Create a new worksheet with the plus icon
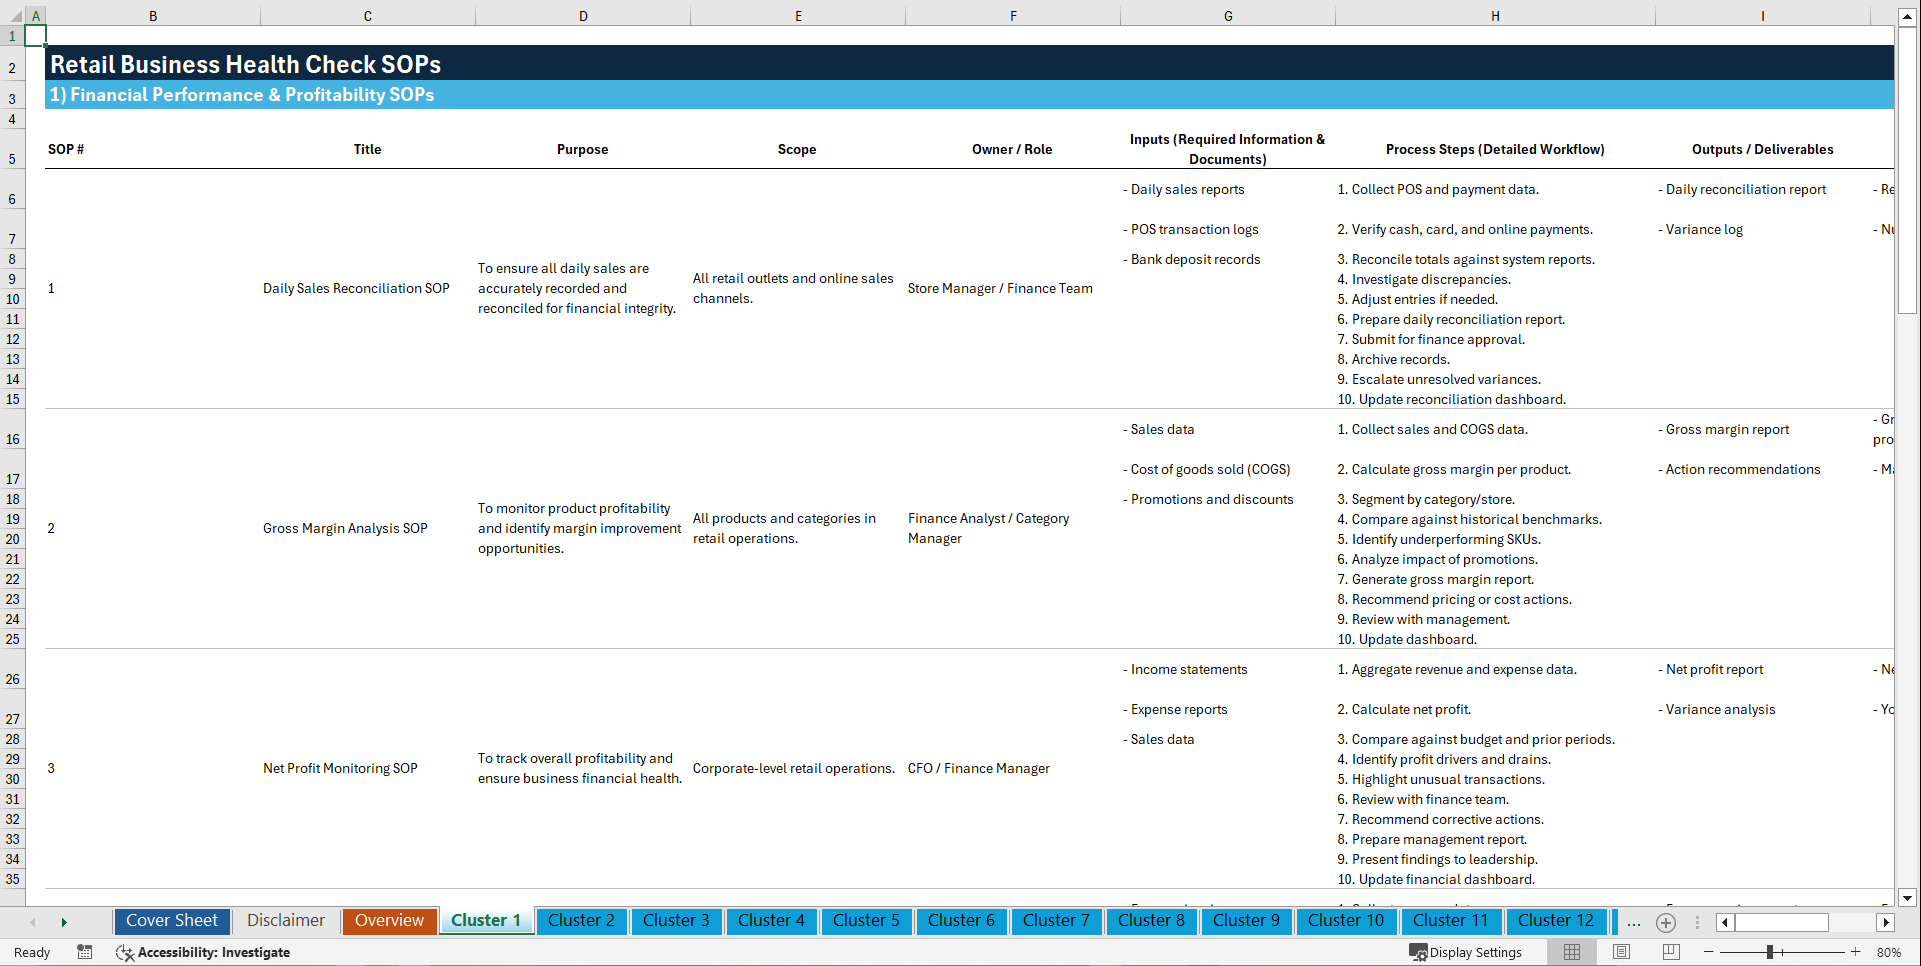The width and height of the screenshot is (1921, 966). (x=1666, y=922)
